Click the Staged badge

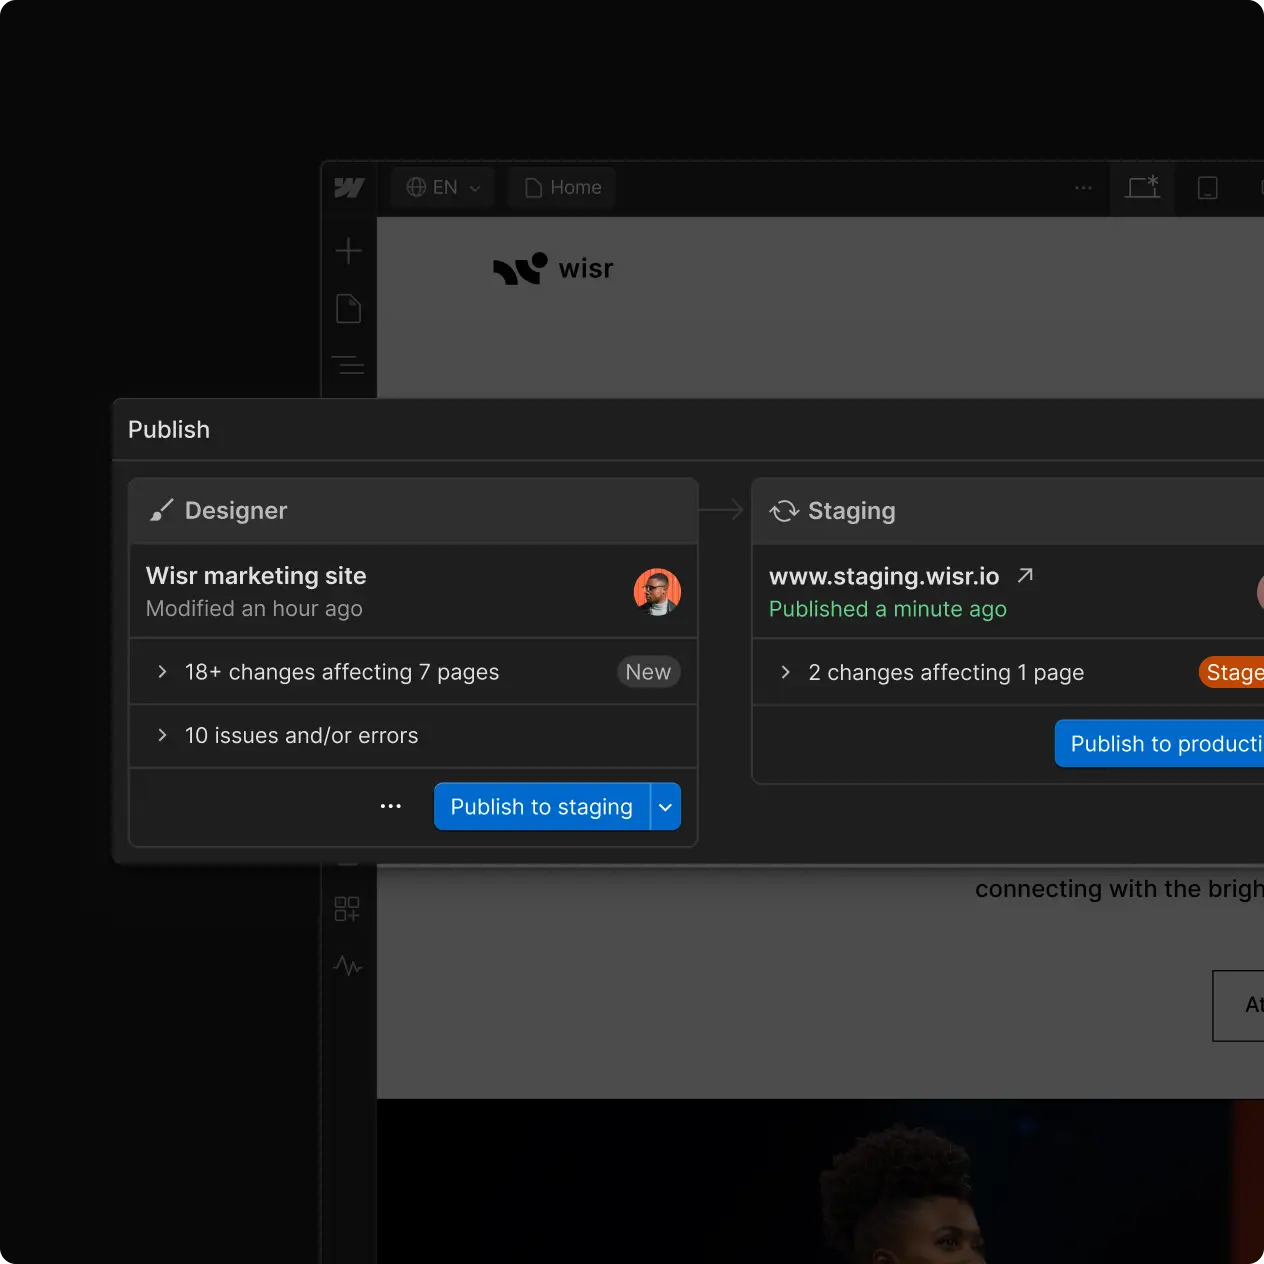click(1232, 673)
